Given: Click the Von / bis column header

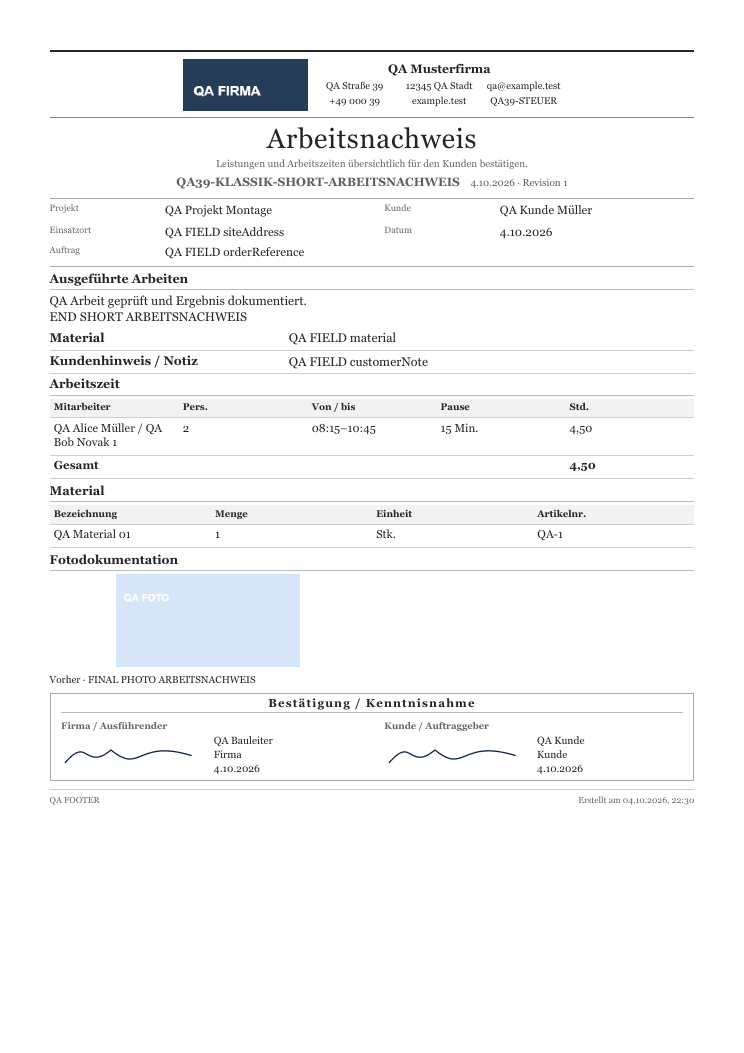Looking at the screenshot, I should 333,407.
